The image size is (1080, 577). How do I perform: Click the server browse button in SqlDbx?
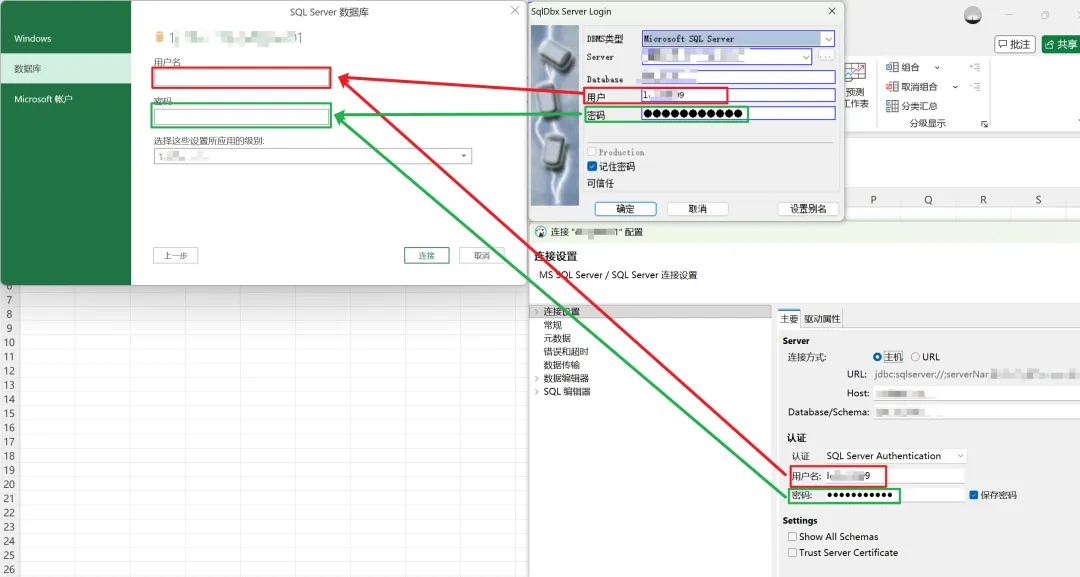826,56
